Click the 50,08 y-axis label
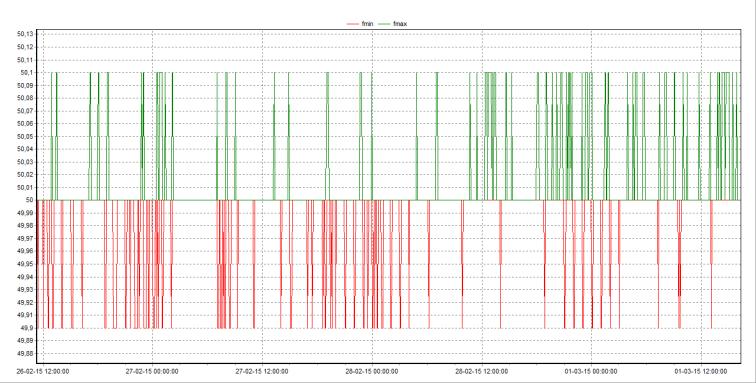756x383 pixels. tap(25, 98)
